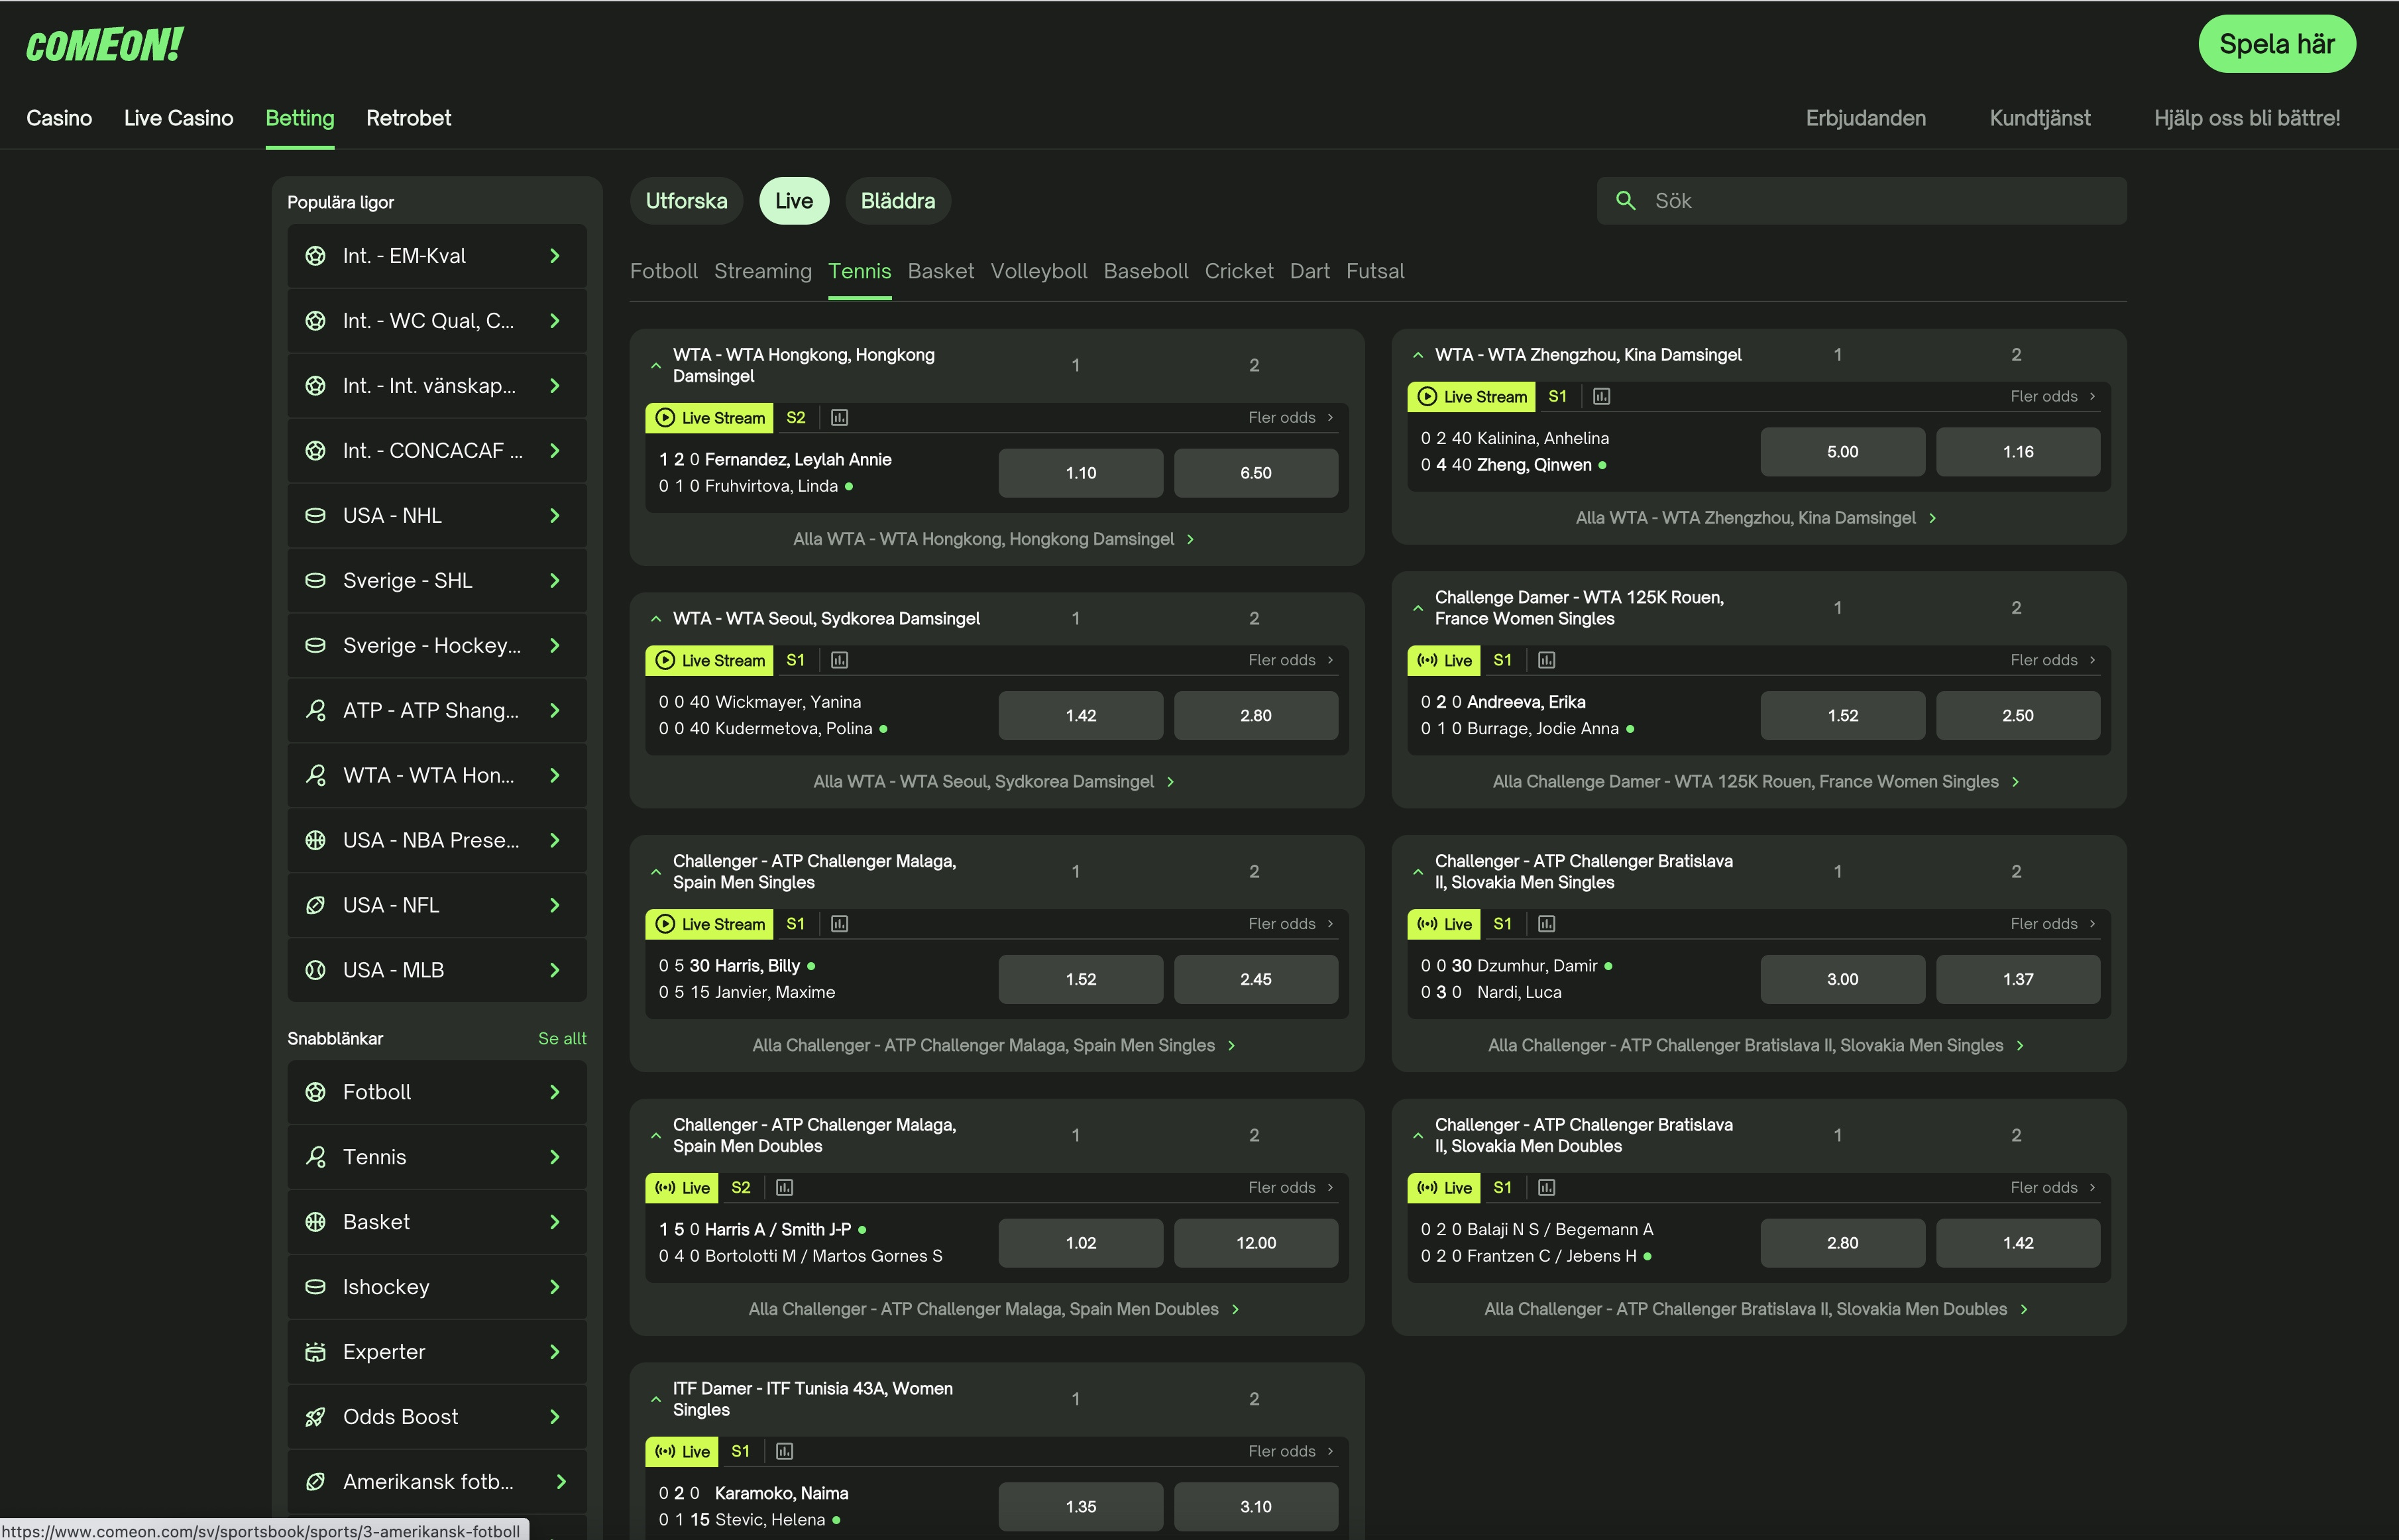The height and width of the screenshot is (1540, 2399).
Task: Click the search magnifier icon
Action: coord(1626,201)
